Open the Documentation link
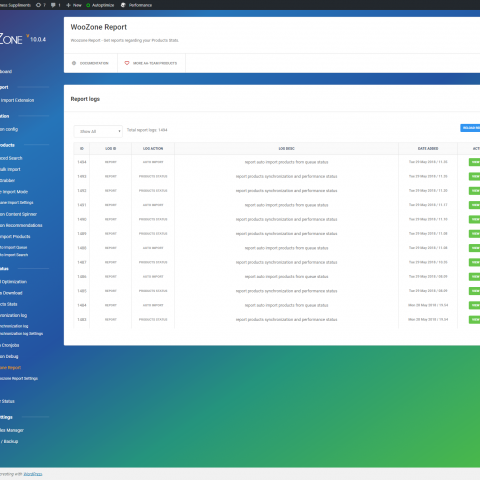Viewport: 480px width, 480px height. pos(94,63)
